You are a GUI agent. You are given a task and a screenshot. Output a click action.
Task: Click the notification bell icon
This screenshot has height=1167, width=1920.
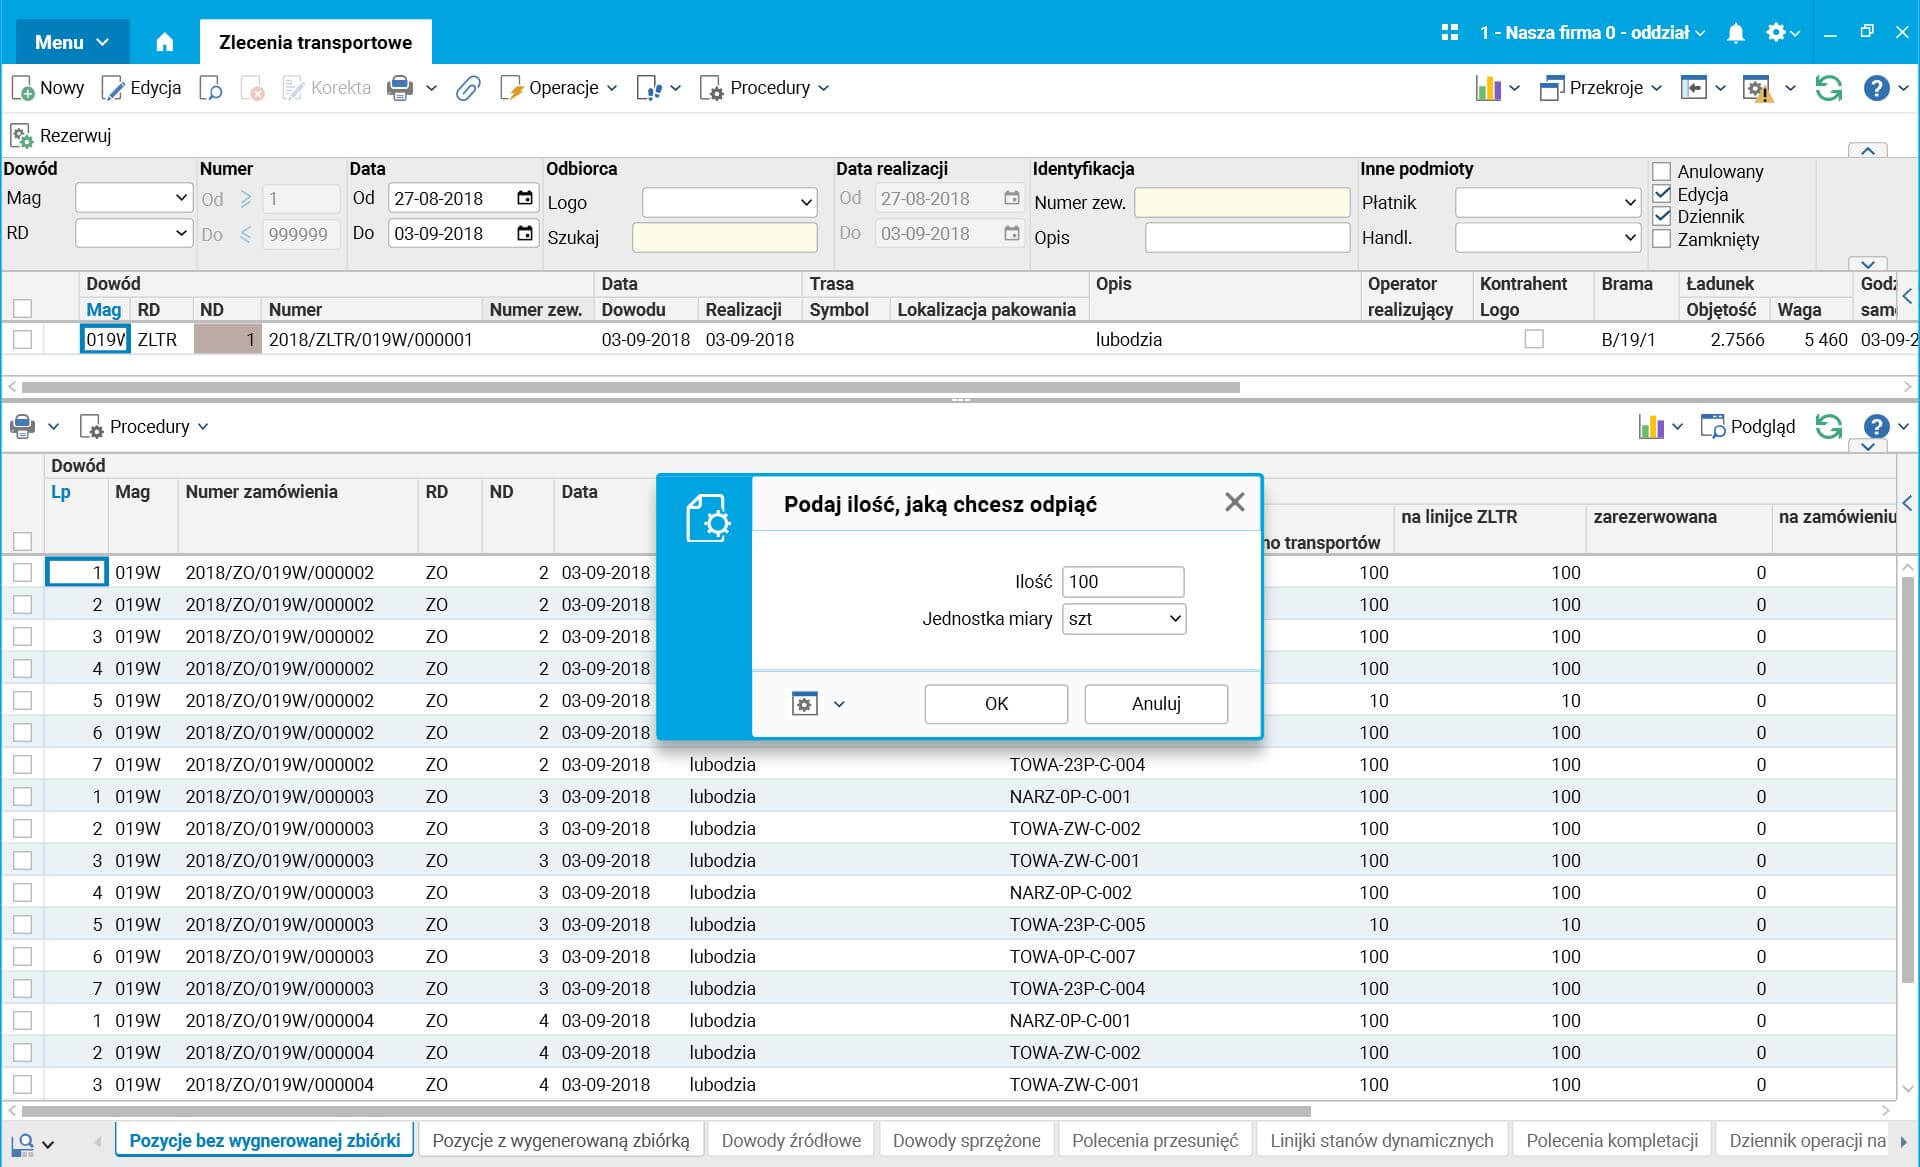click(x=1736, y=33)
